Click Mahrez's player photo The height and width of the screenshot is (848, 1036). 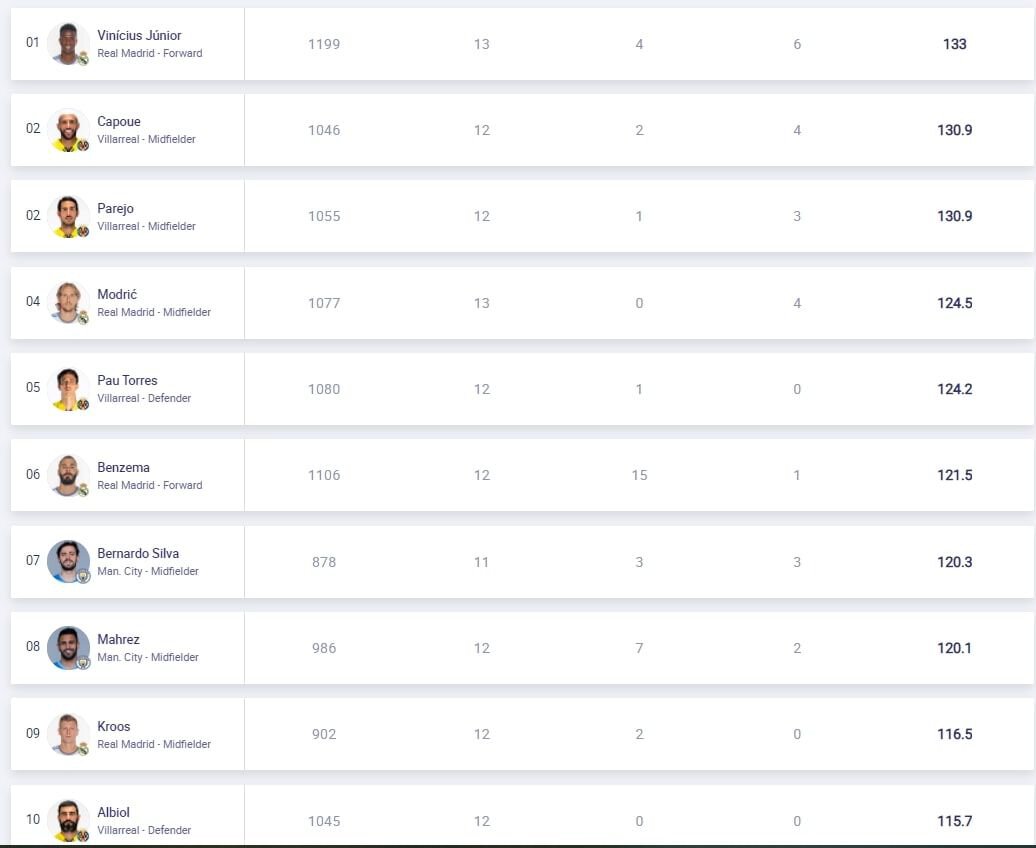68,647
